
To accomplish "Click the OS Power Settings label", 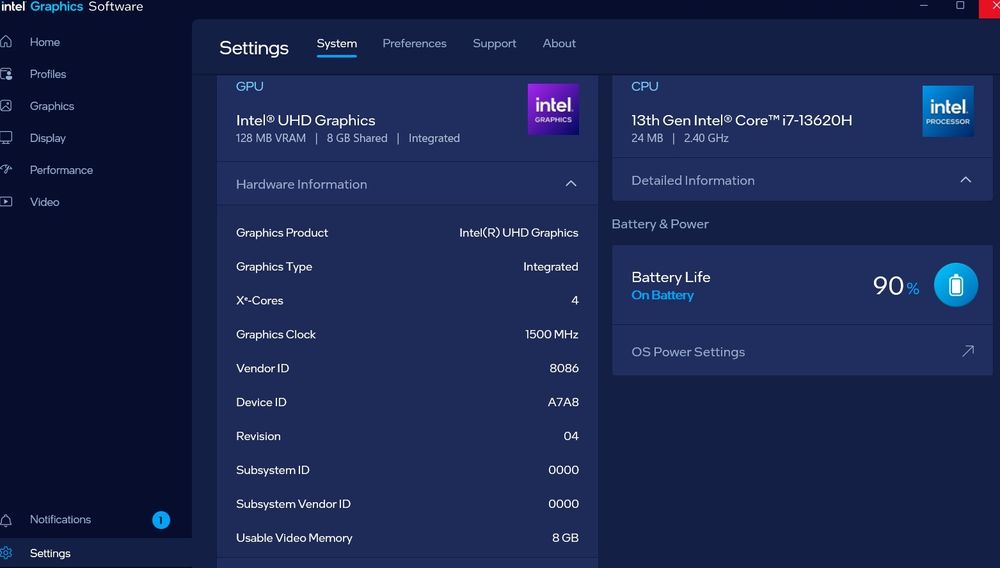I will (688, 352).
